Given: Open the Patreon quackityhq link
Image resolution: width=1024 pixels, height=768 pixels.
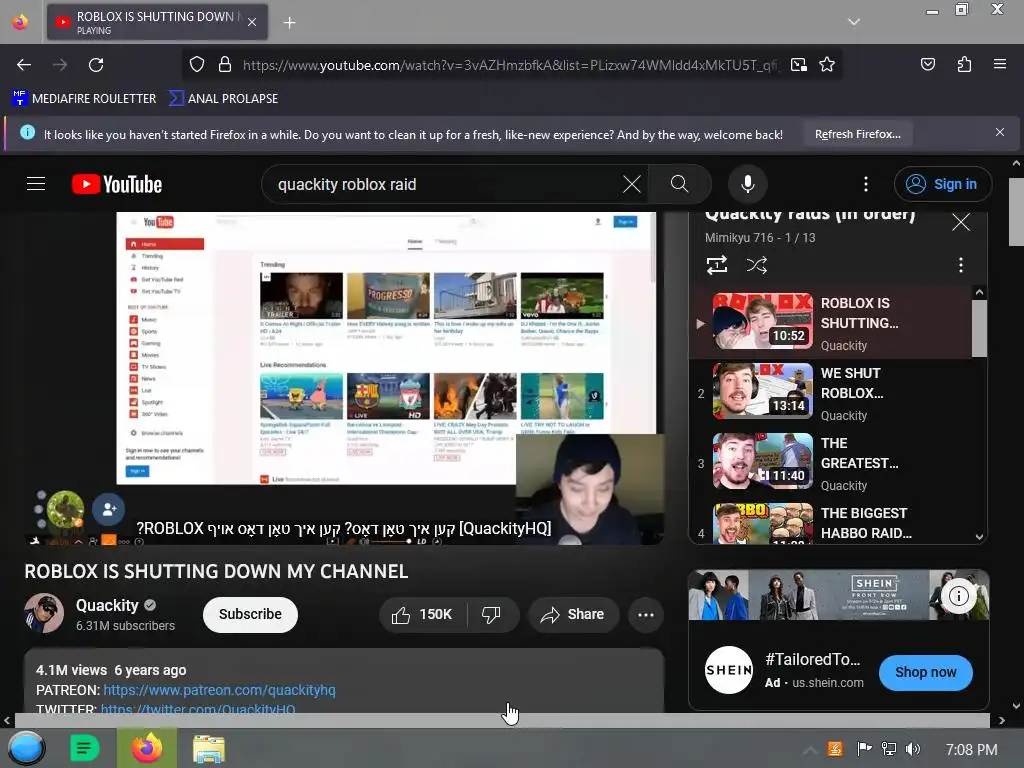Looking at the screenshot, I should tap(219, 690).
